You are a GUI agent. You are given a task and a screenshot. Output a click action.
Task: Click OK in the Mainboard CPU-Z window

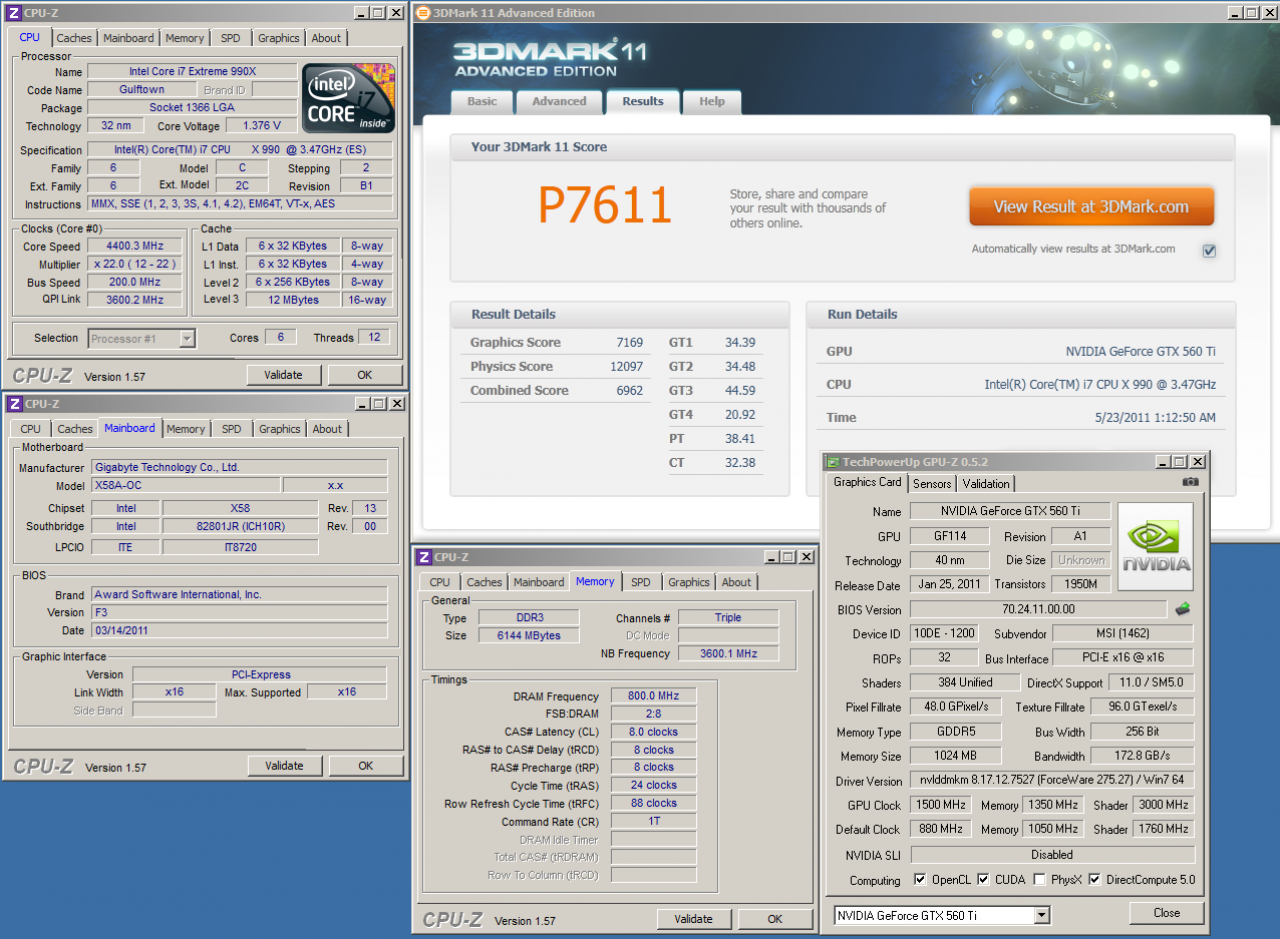pyautogui.click(x=365, y=766)
